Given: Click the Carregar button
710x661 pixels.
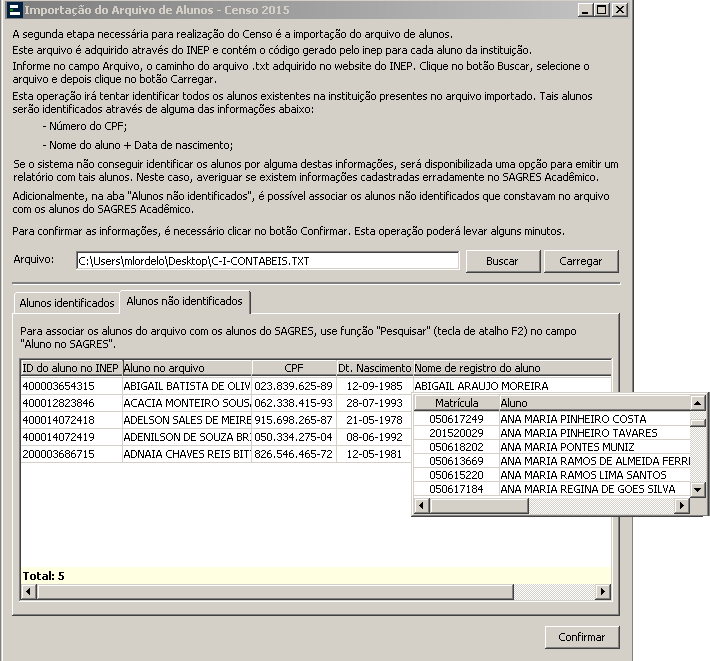Looking at the screenshot, I should [581, 261].
